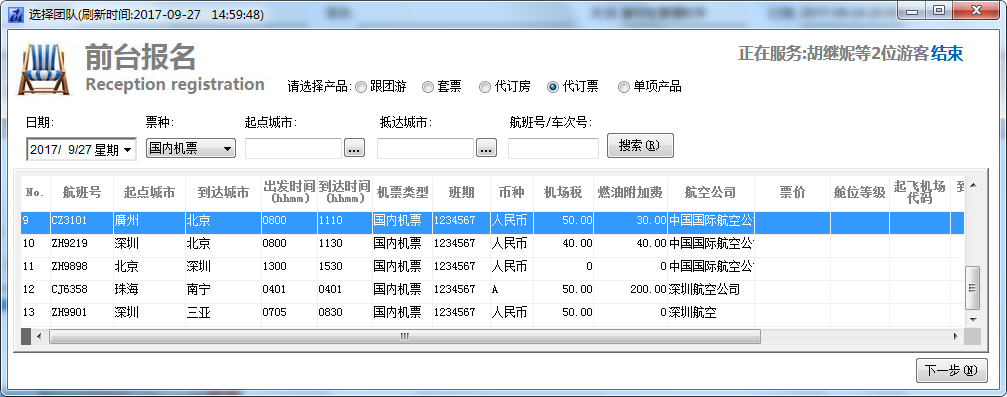Click the 下一步 next step button
1007x397 pixels.
click(951, 371)
